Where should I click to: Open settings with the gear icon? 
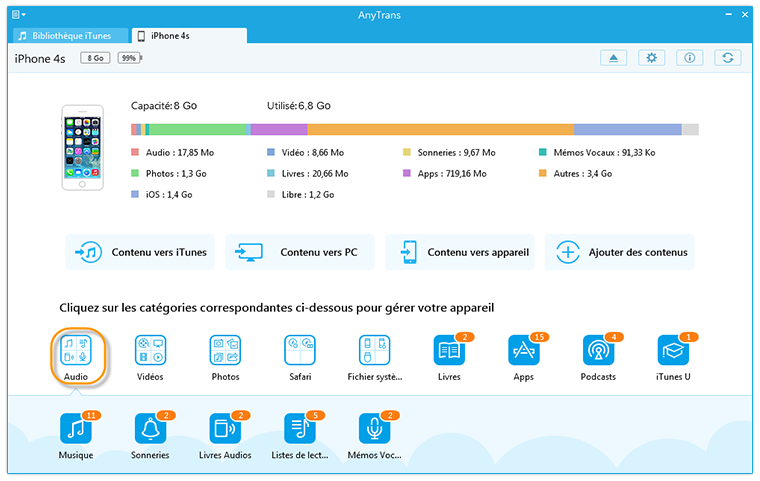651,58
